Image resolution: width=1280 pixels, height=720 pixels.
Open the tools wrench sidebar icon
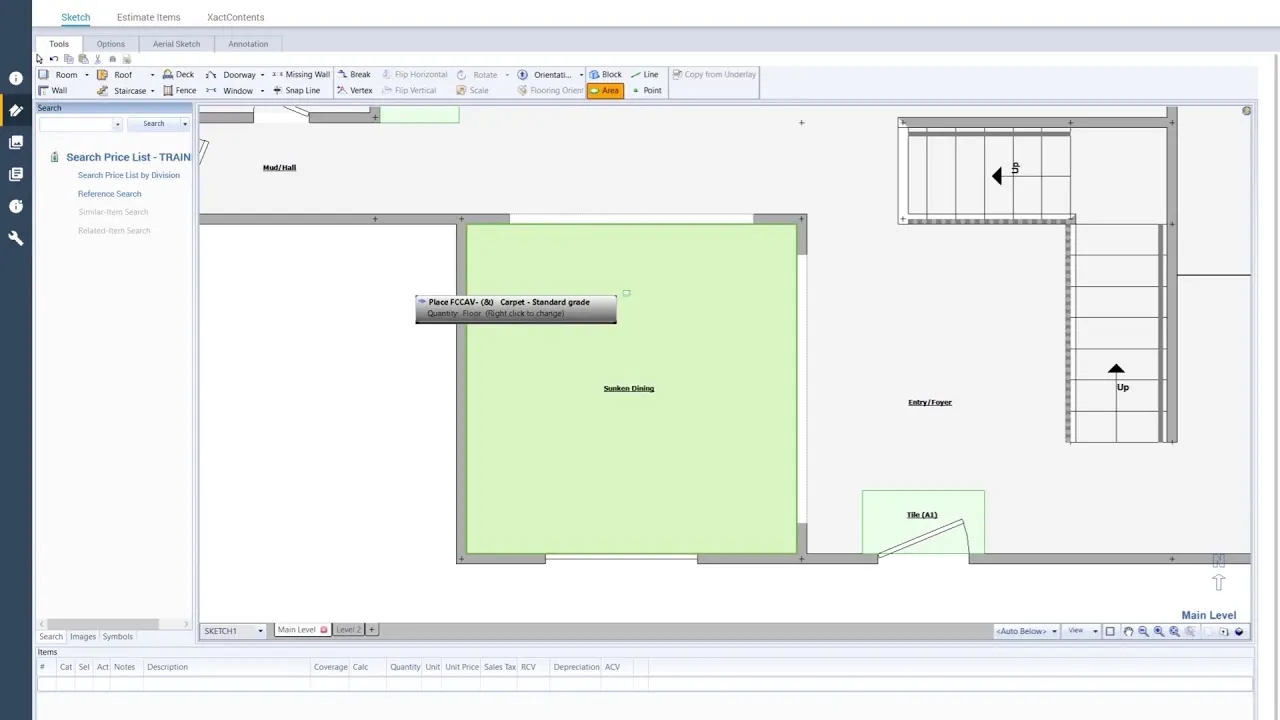16,238
